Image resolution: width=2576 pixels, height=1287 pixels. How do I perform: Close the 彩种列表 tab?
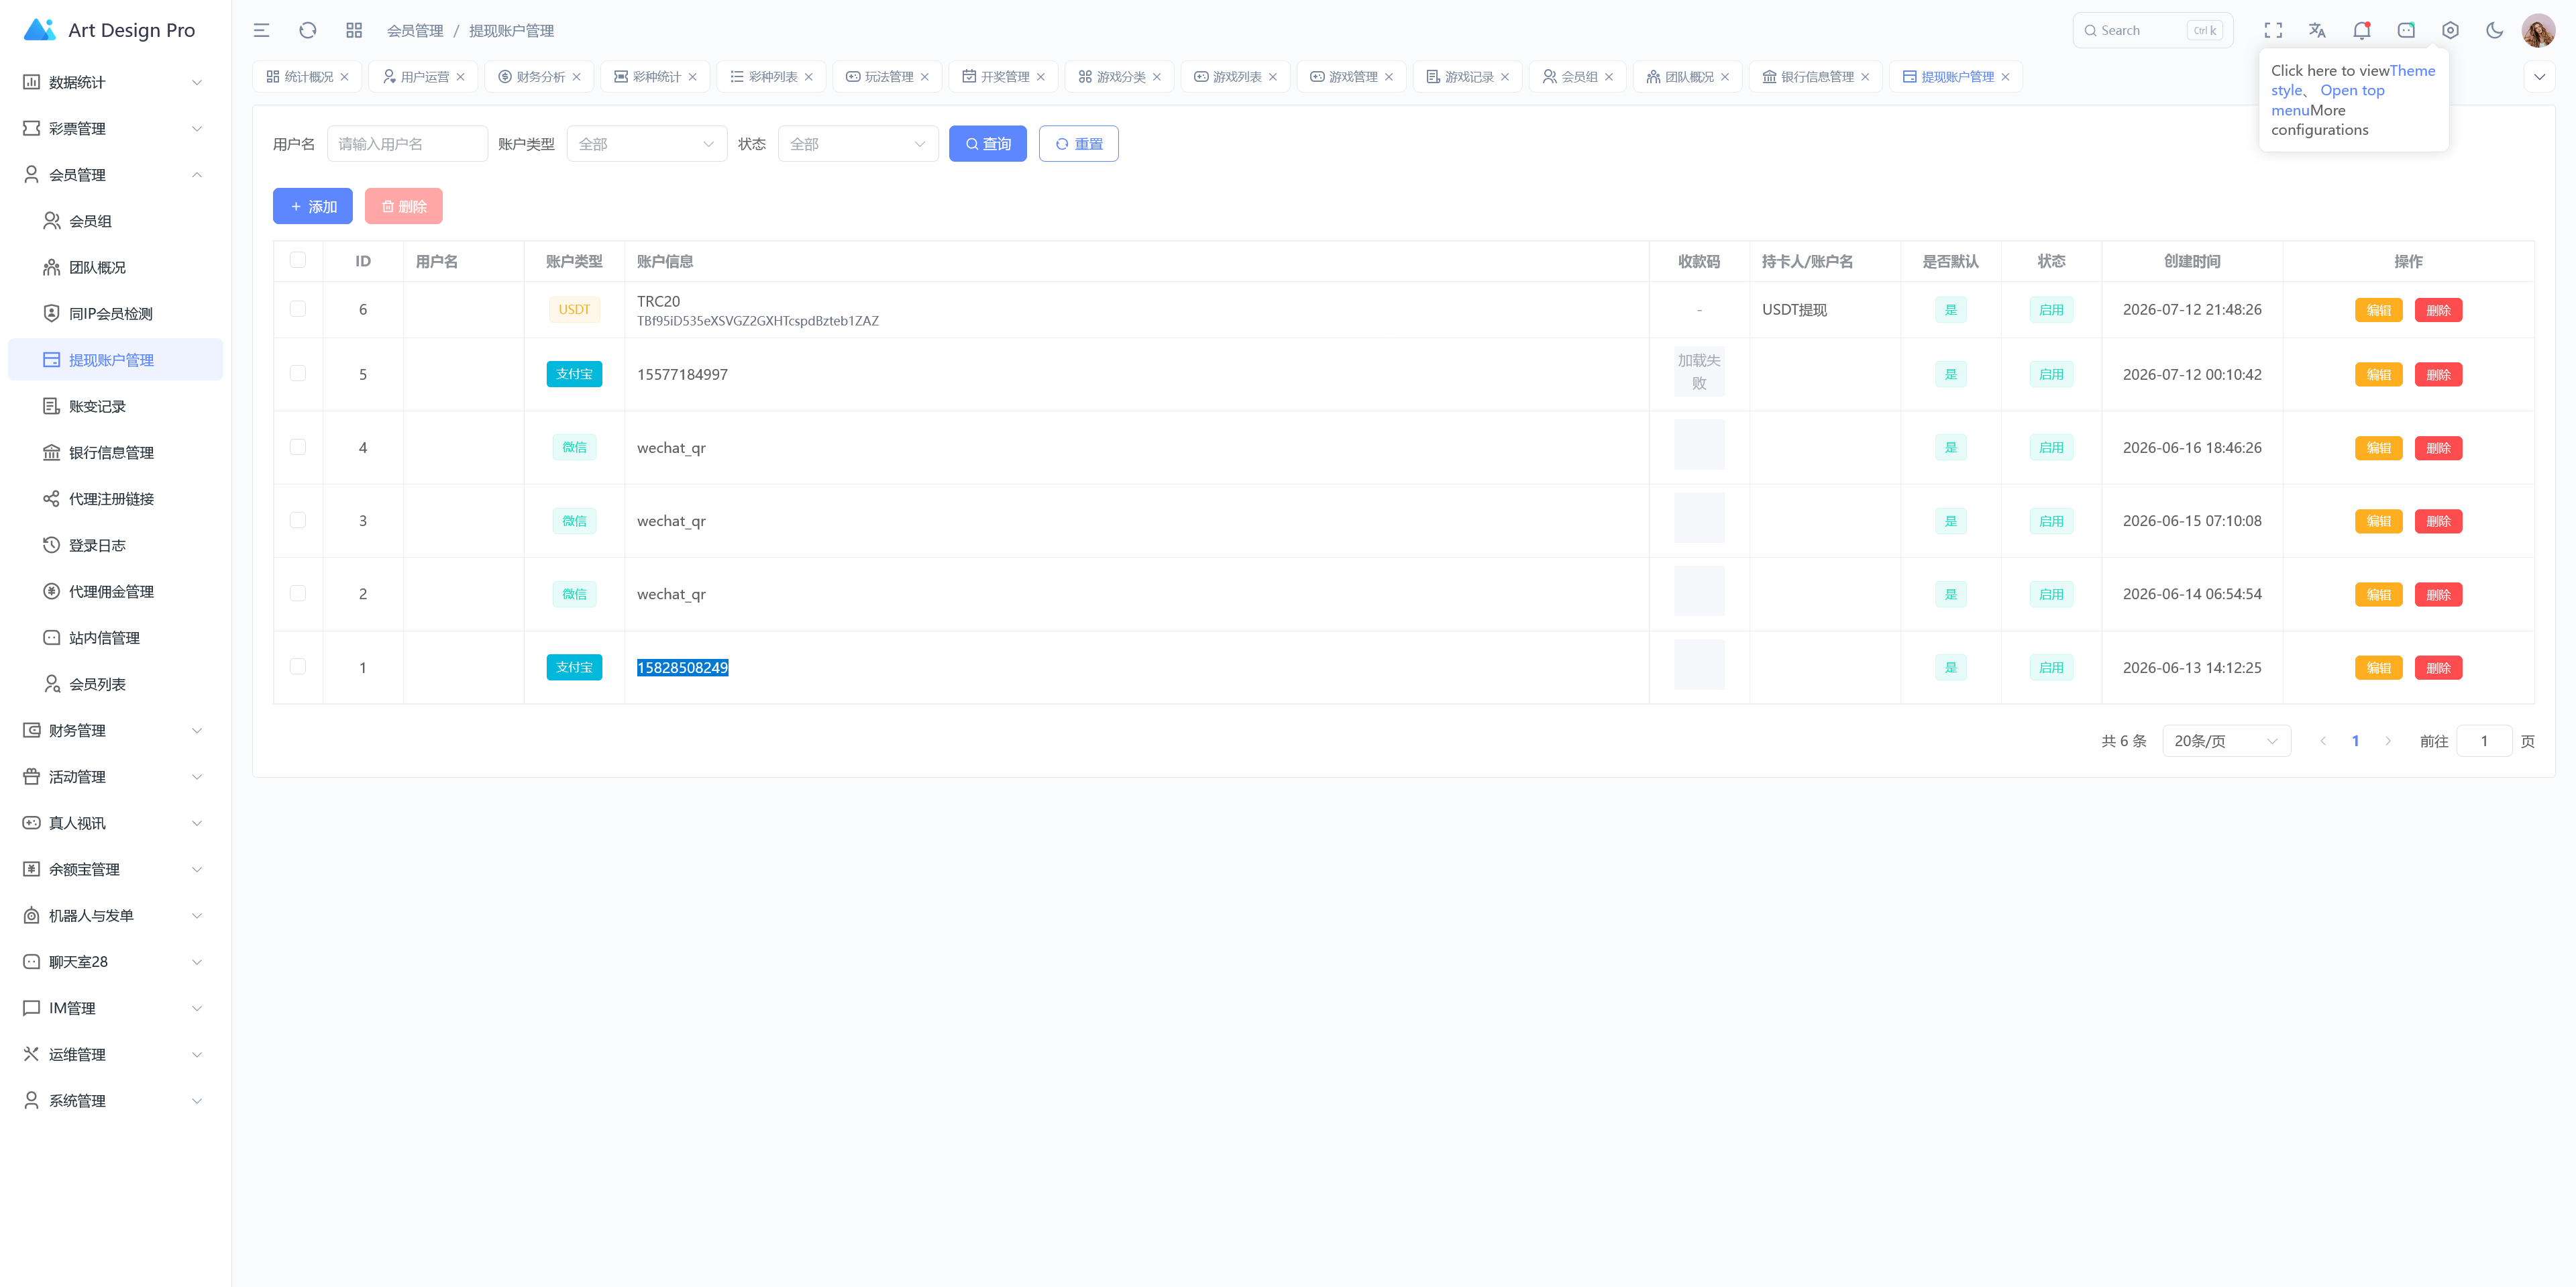[809, 77]
